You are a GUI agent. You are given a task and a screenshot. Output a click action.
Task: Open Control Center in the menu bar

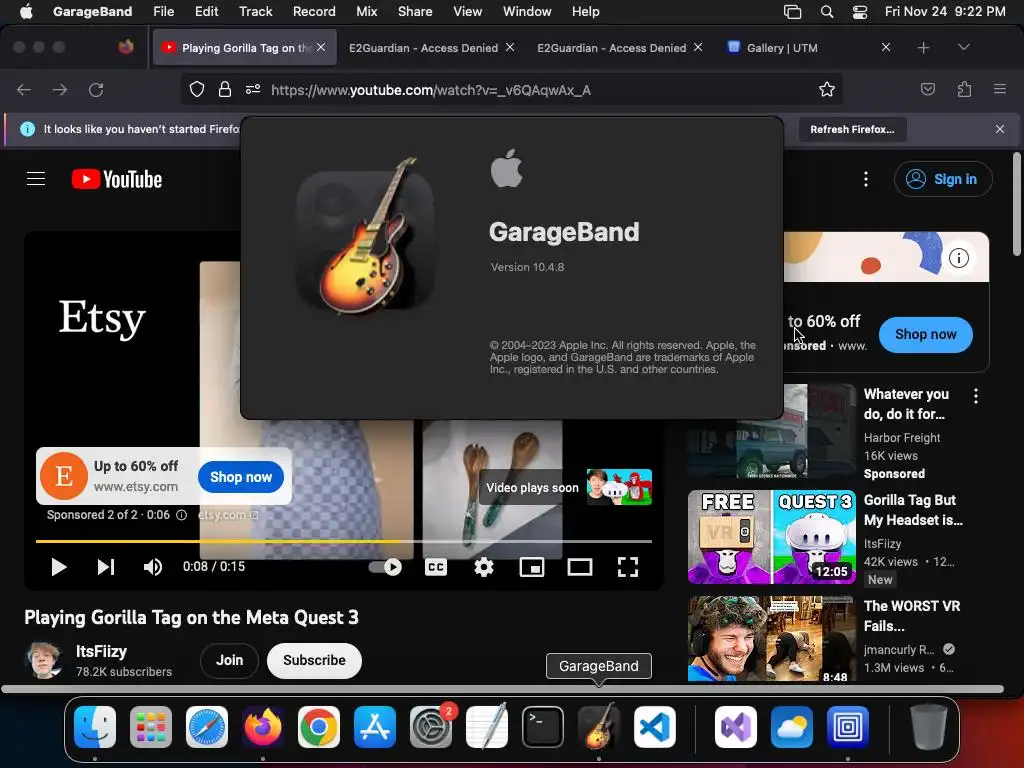(860, 12)
